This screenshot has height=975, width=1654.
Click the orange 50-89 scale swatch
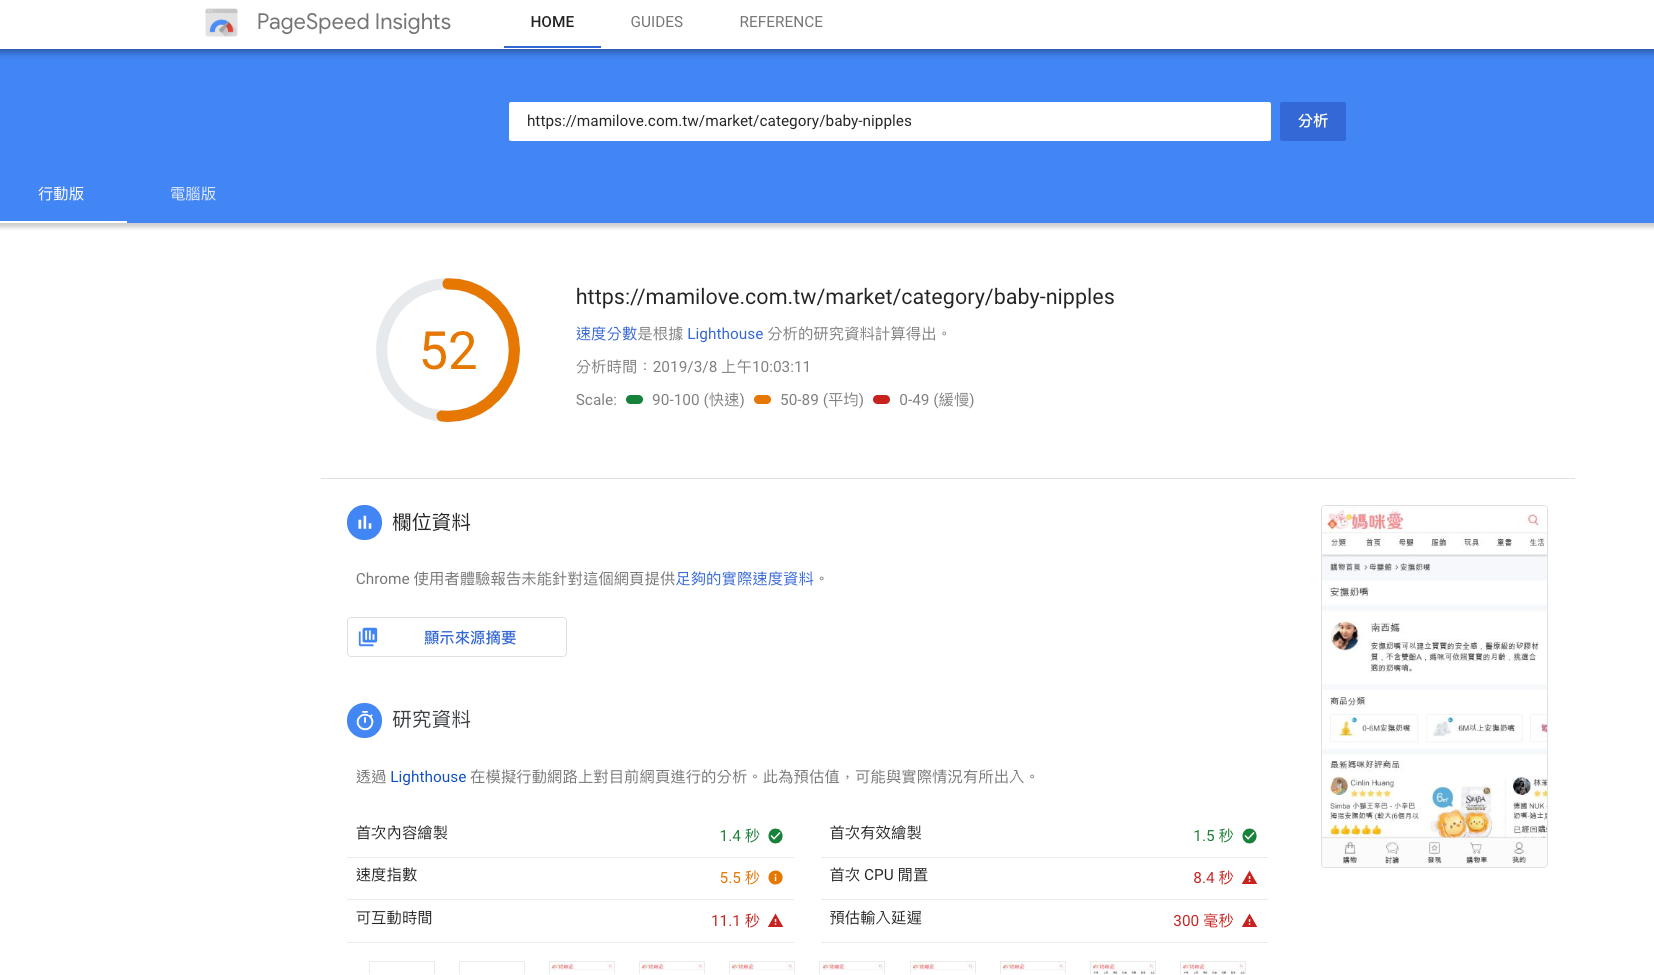pyautogui.click(x=762, y=400)
